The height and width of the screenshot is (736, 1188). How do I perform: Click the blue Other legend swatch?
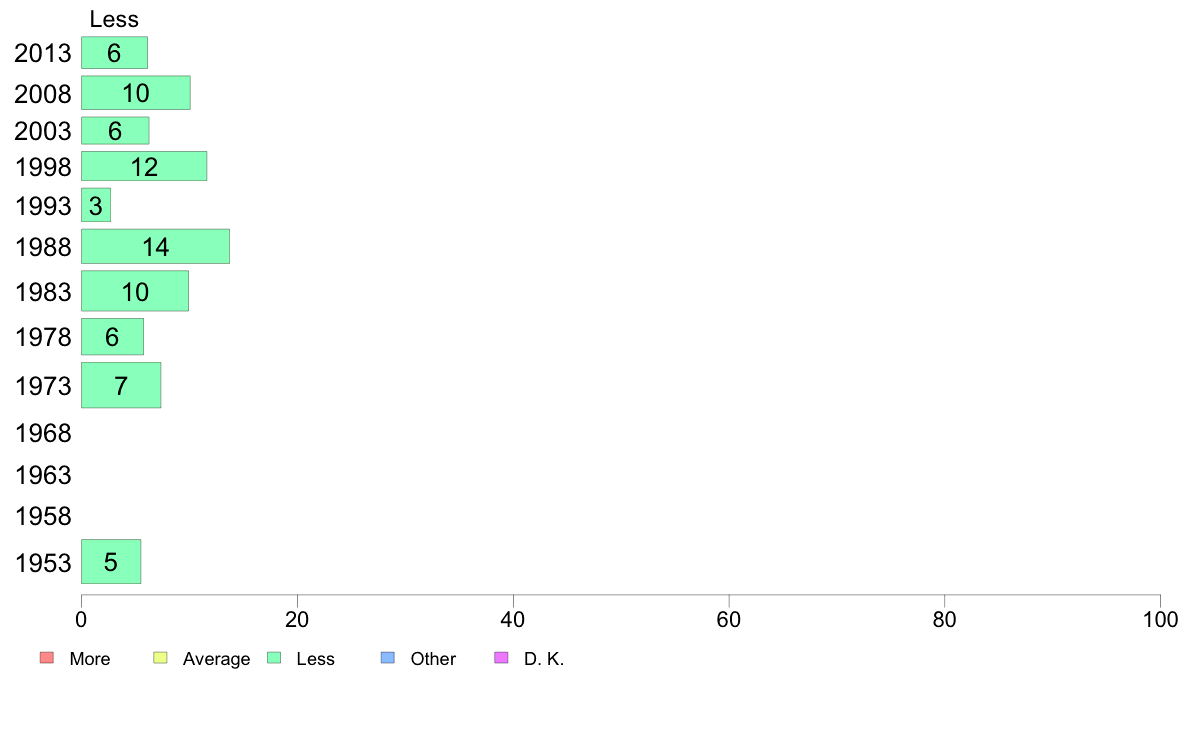coord(388,658)
